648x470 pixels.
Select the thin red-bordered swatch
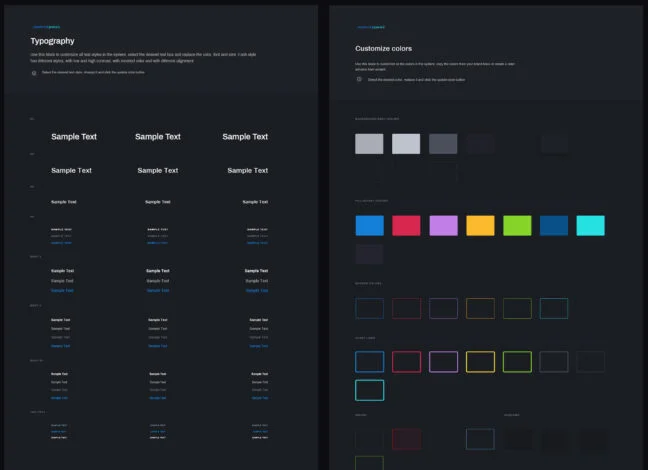tap(406, 308)
